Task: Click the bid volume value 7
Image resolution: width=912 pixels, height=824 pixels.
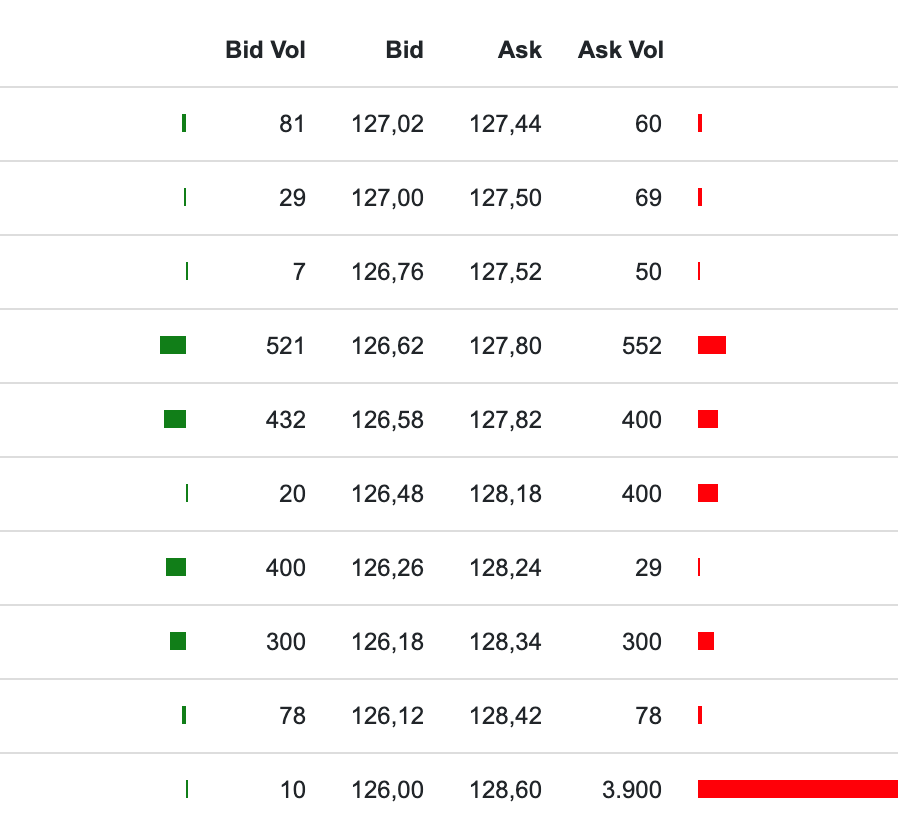Action: (299, 272)
